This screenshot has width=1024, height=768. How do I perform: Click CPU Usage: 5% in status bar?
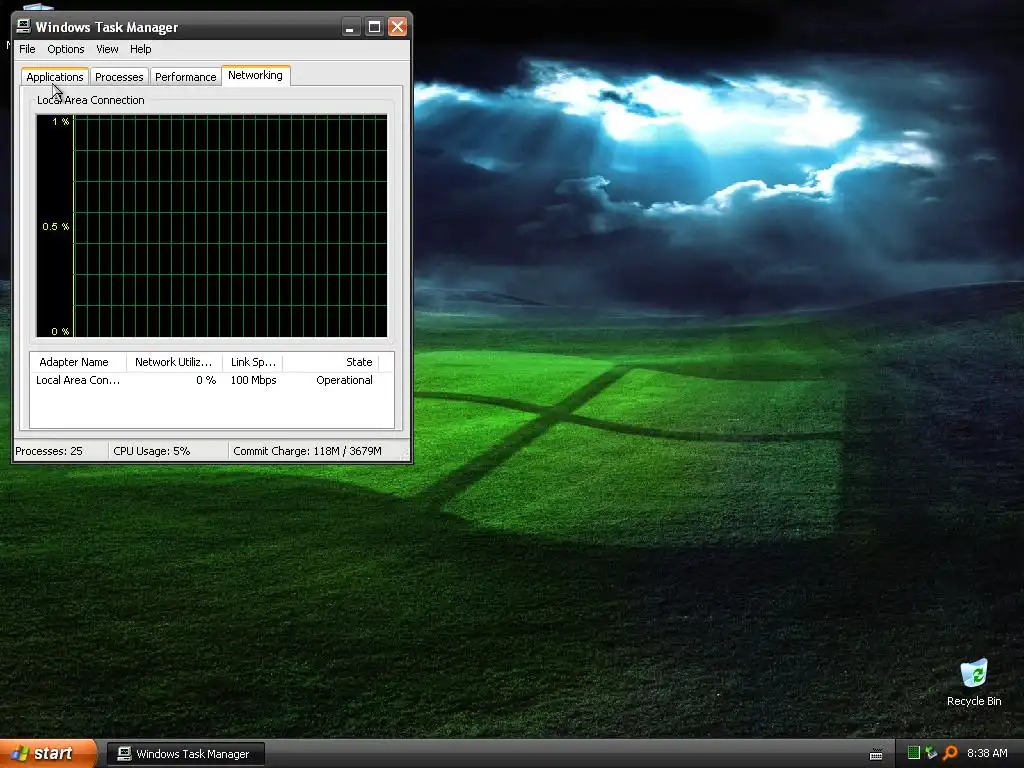tap(152, 451)
